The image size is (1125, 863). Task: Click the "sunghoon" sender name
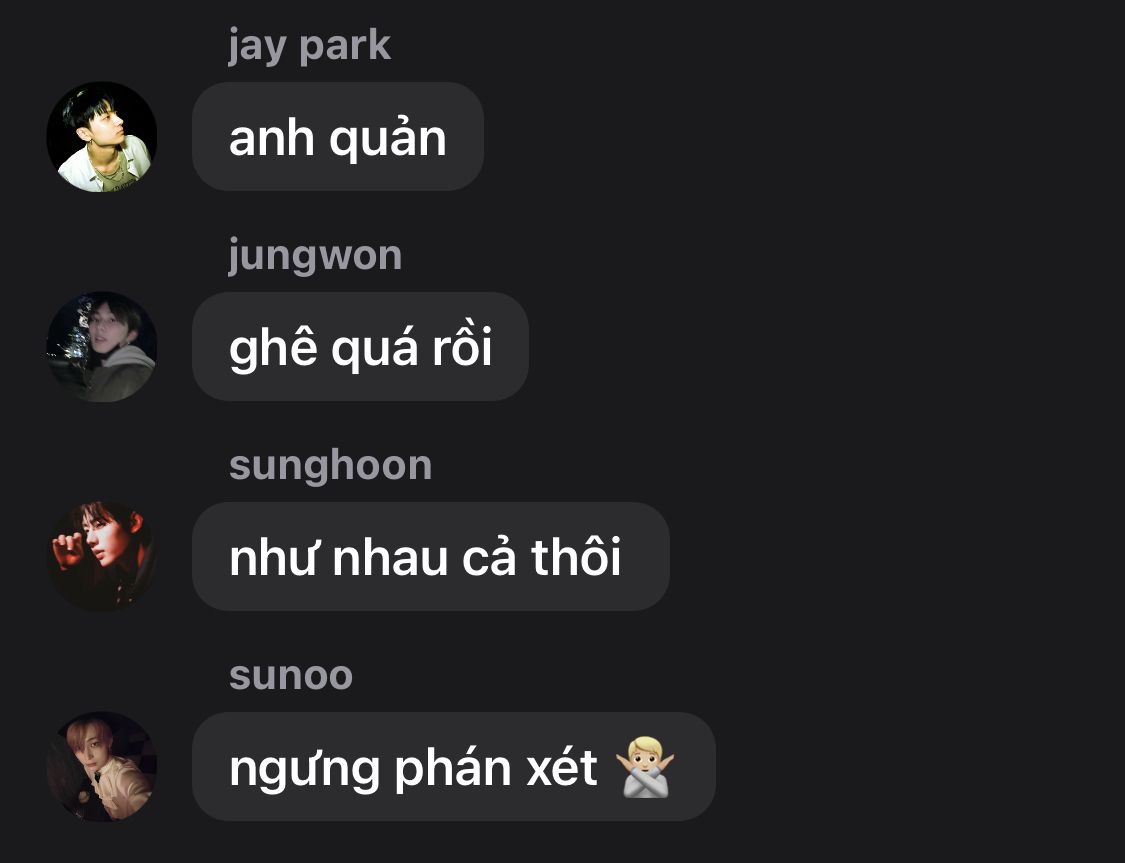pyautogui.click(x=331, y=466)
